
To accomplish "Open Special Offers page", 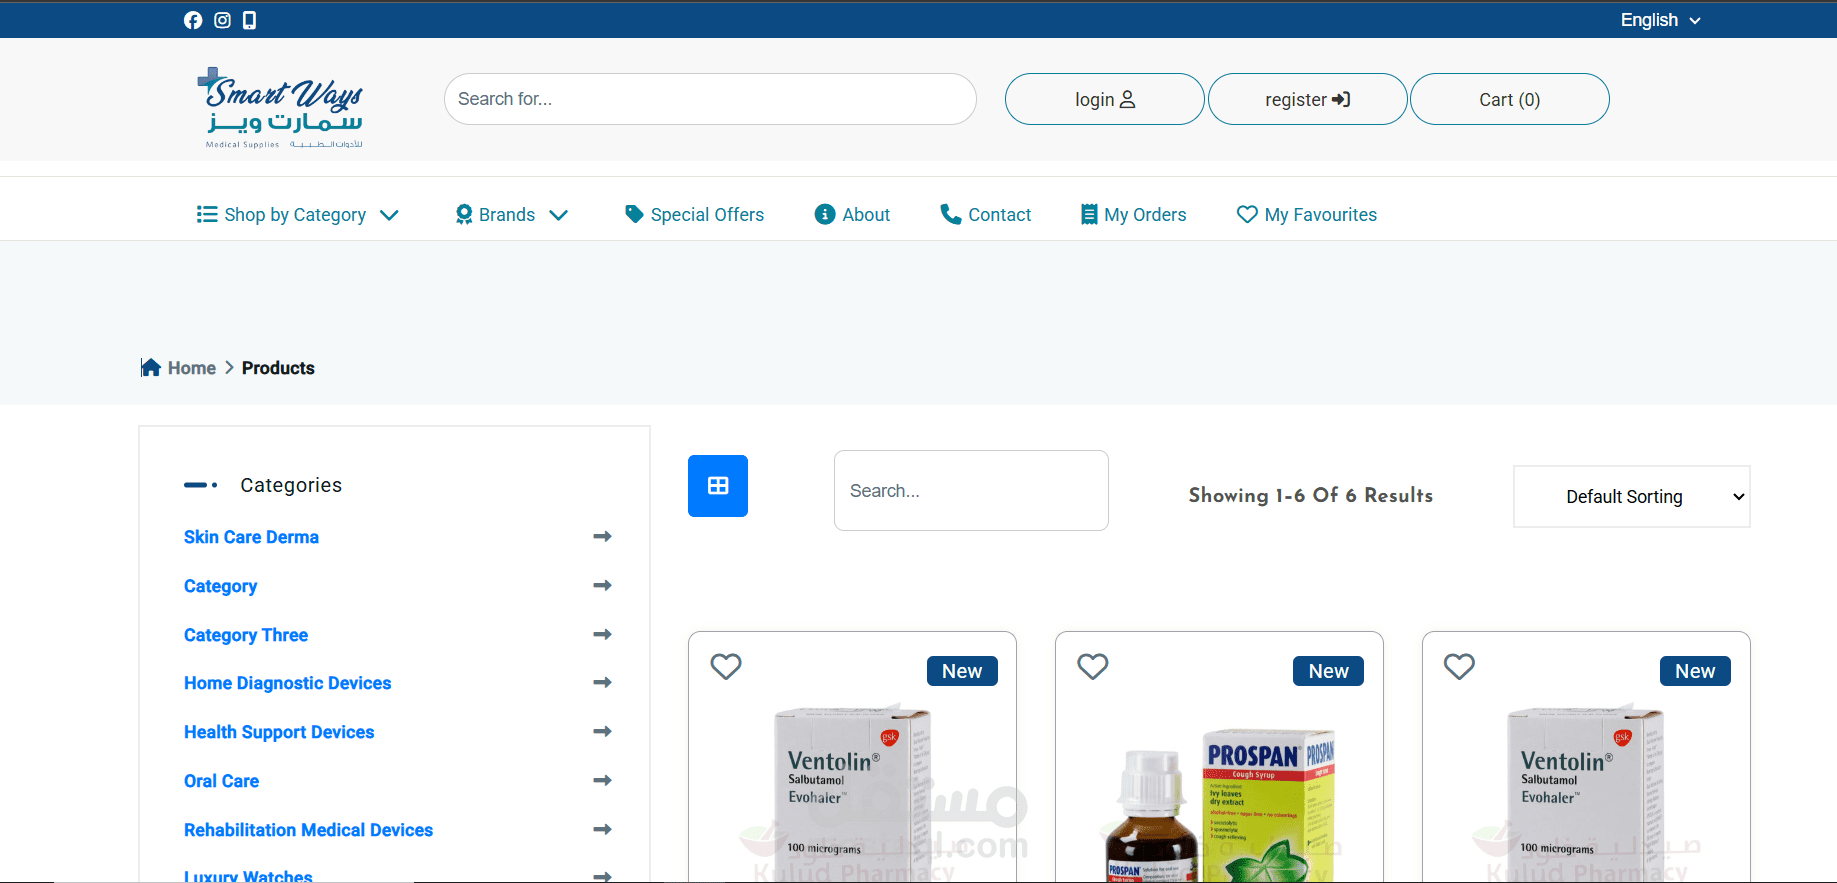I will click(695, 215).
